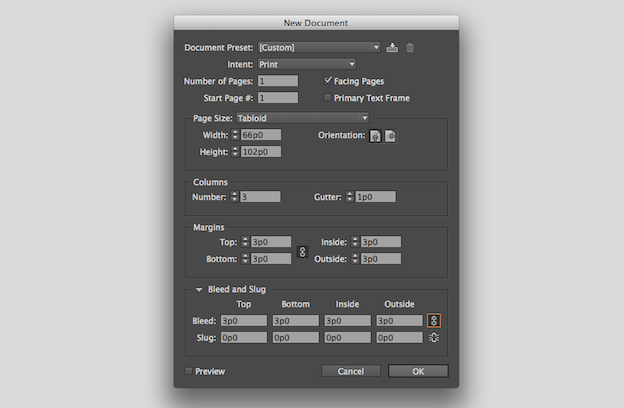Click the Cancel button
The width and height of the screenshot is (624, 408).
pos(351,371)
